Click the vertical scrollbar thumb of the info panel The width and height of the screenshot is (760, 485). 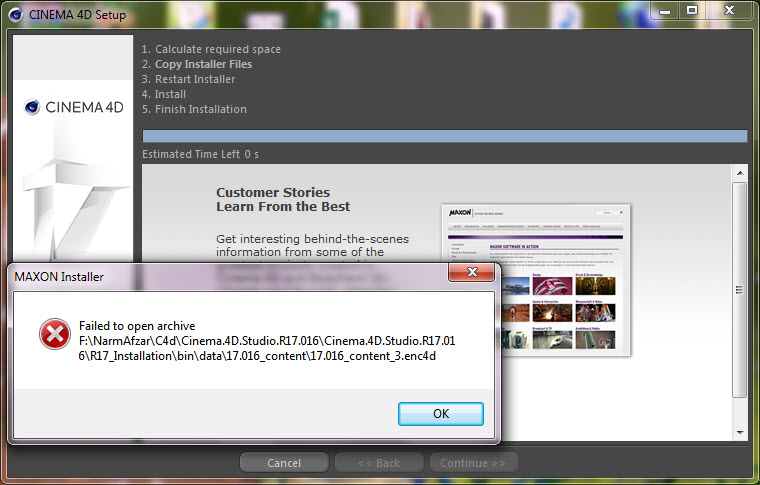(740, 290)
